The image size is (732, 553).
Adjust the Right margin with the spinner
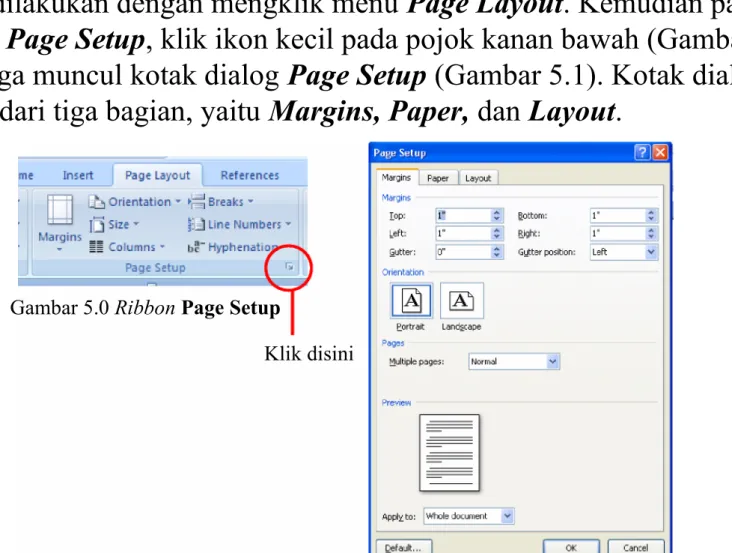651,233
